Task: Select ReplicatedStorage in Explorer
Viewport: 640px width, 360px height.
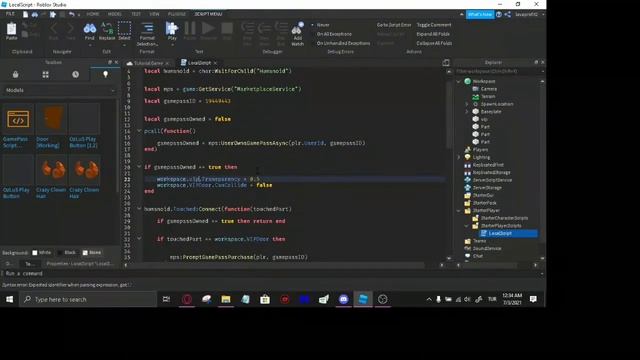Action: [491, 173]
